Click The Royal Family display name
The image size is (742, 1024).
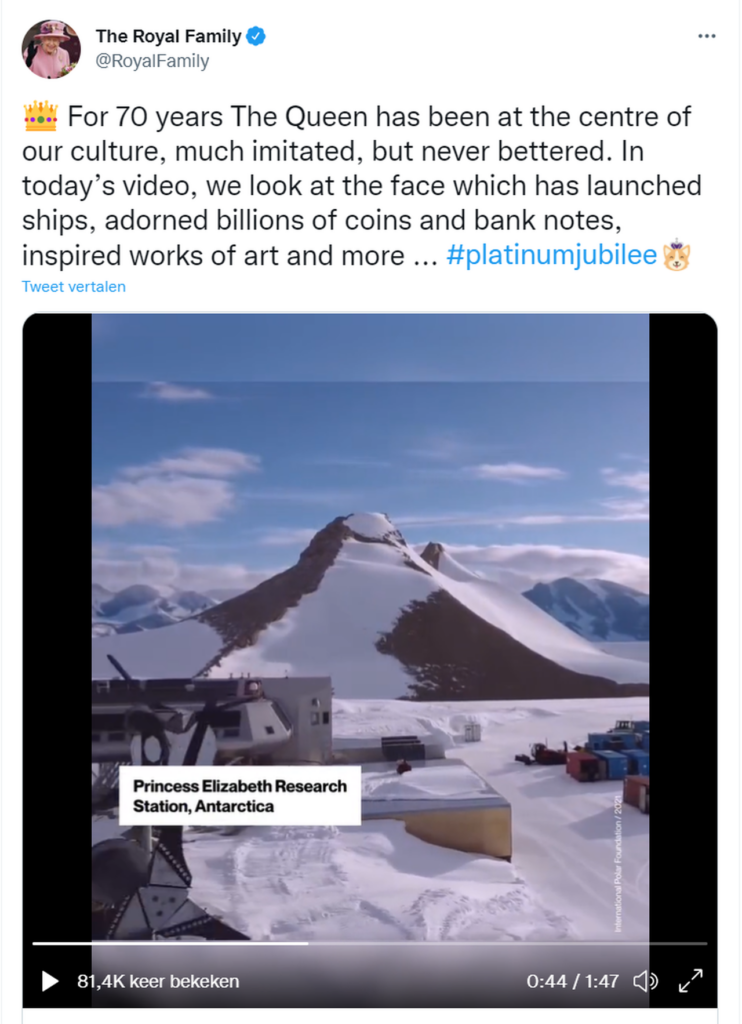(x=169, y=36)
